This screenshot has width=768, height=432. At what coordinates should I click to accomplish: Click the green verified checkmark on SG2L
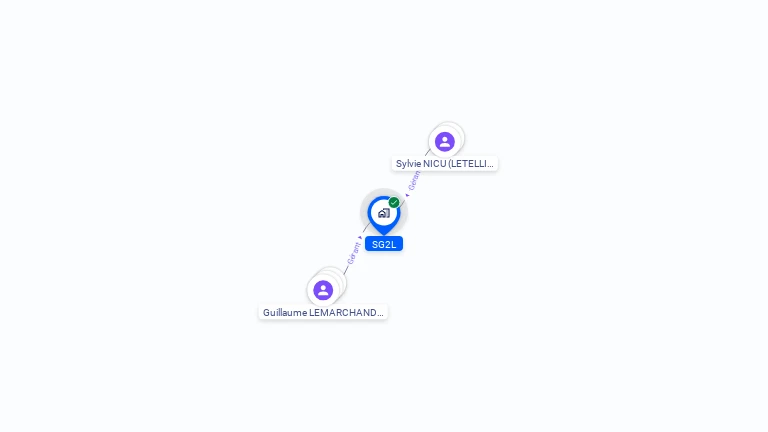(394, 202)
